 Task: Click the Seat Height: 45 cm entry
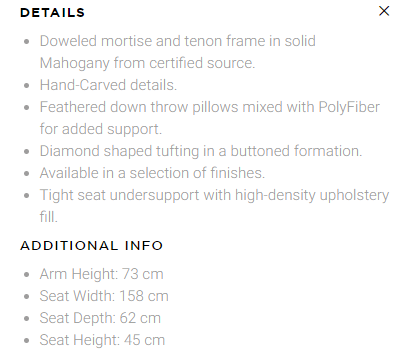(102, 340)
